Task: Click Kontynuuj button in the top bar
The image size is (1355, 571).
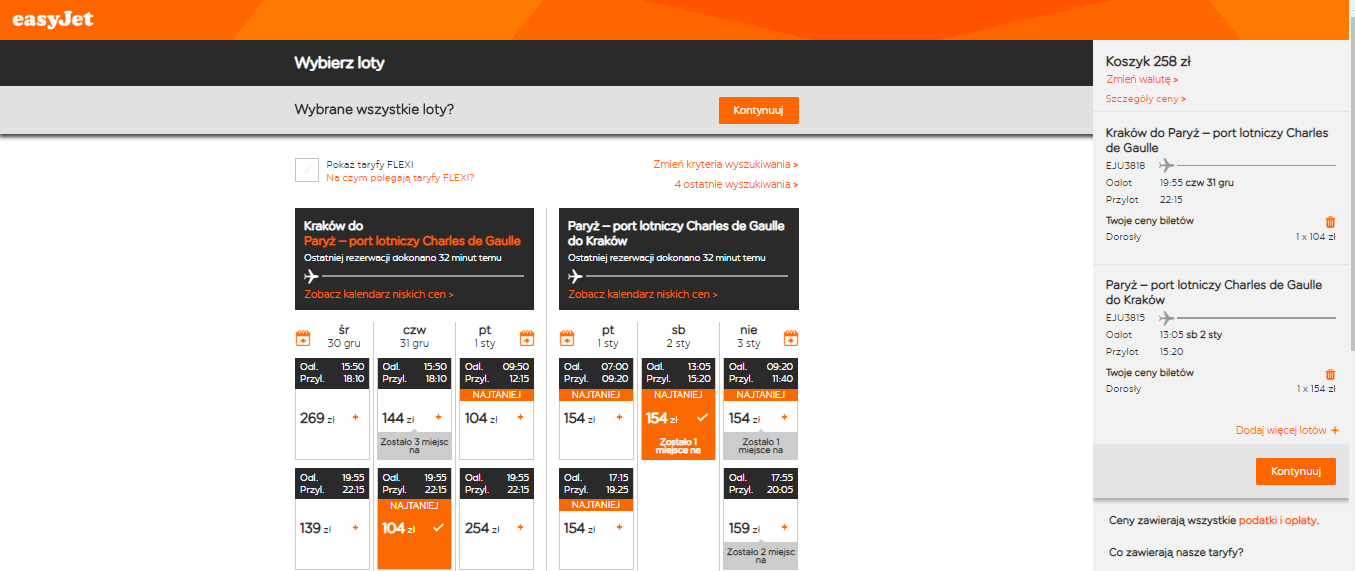Action: coord(759,110)
